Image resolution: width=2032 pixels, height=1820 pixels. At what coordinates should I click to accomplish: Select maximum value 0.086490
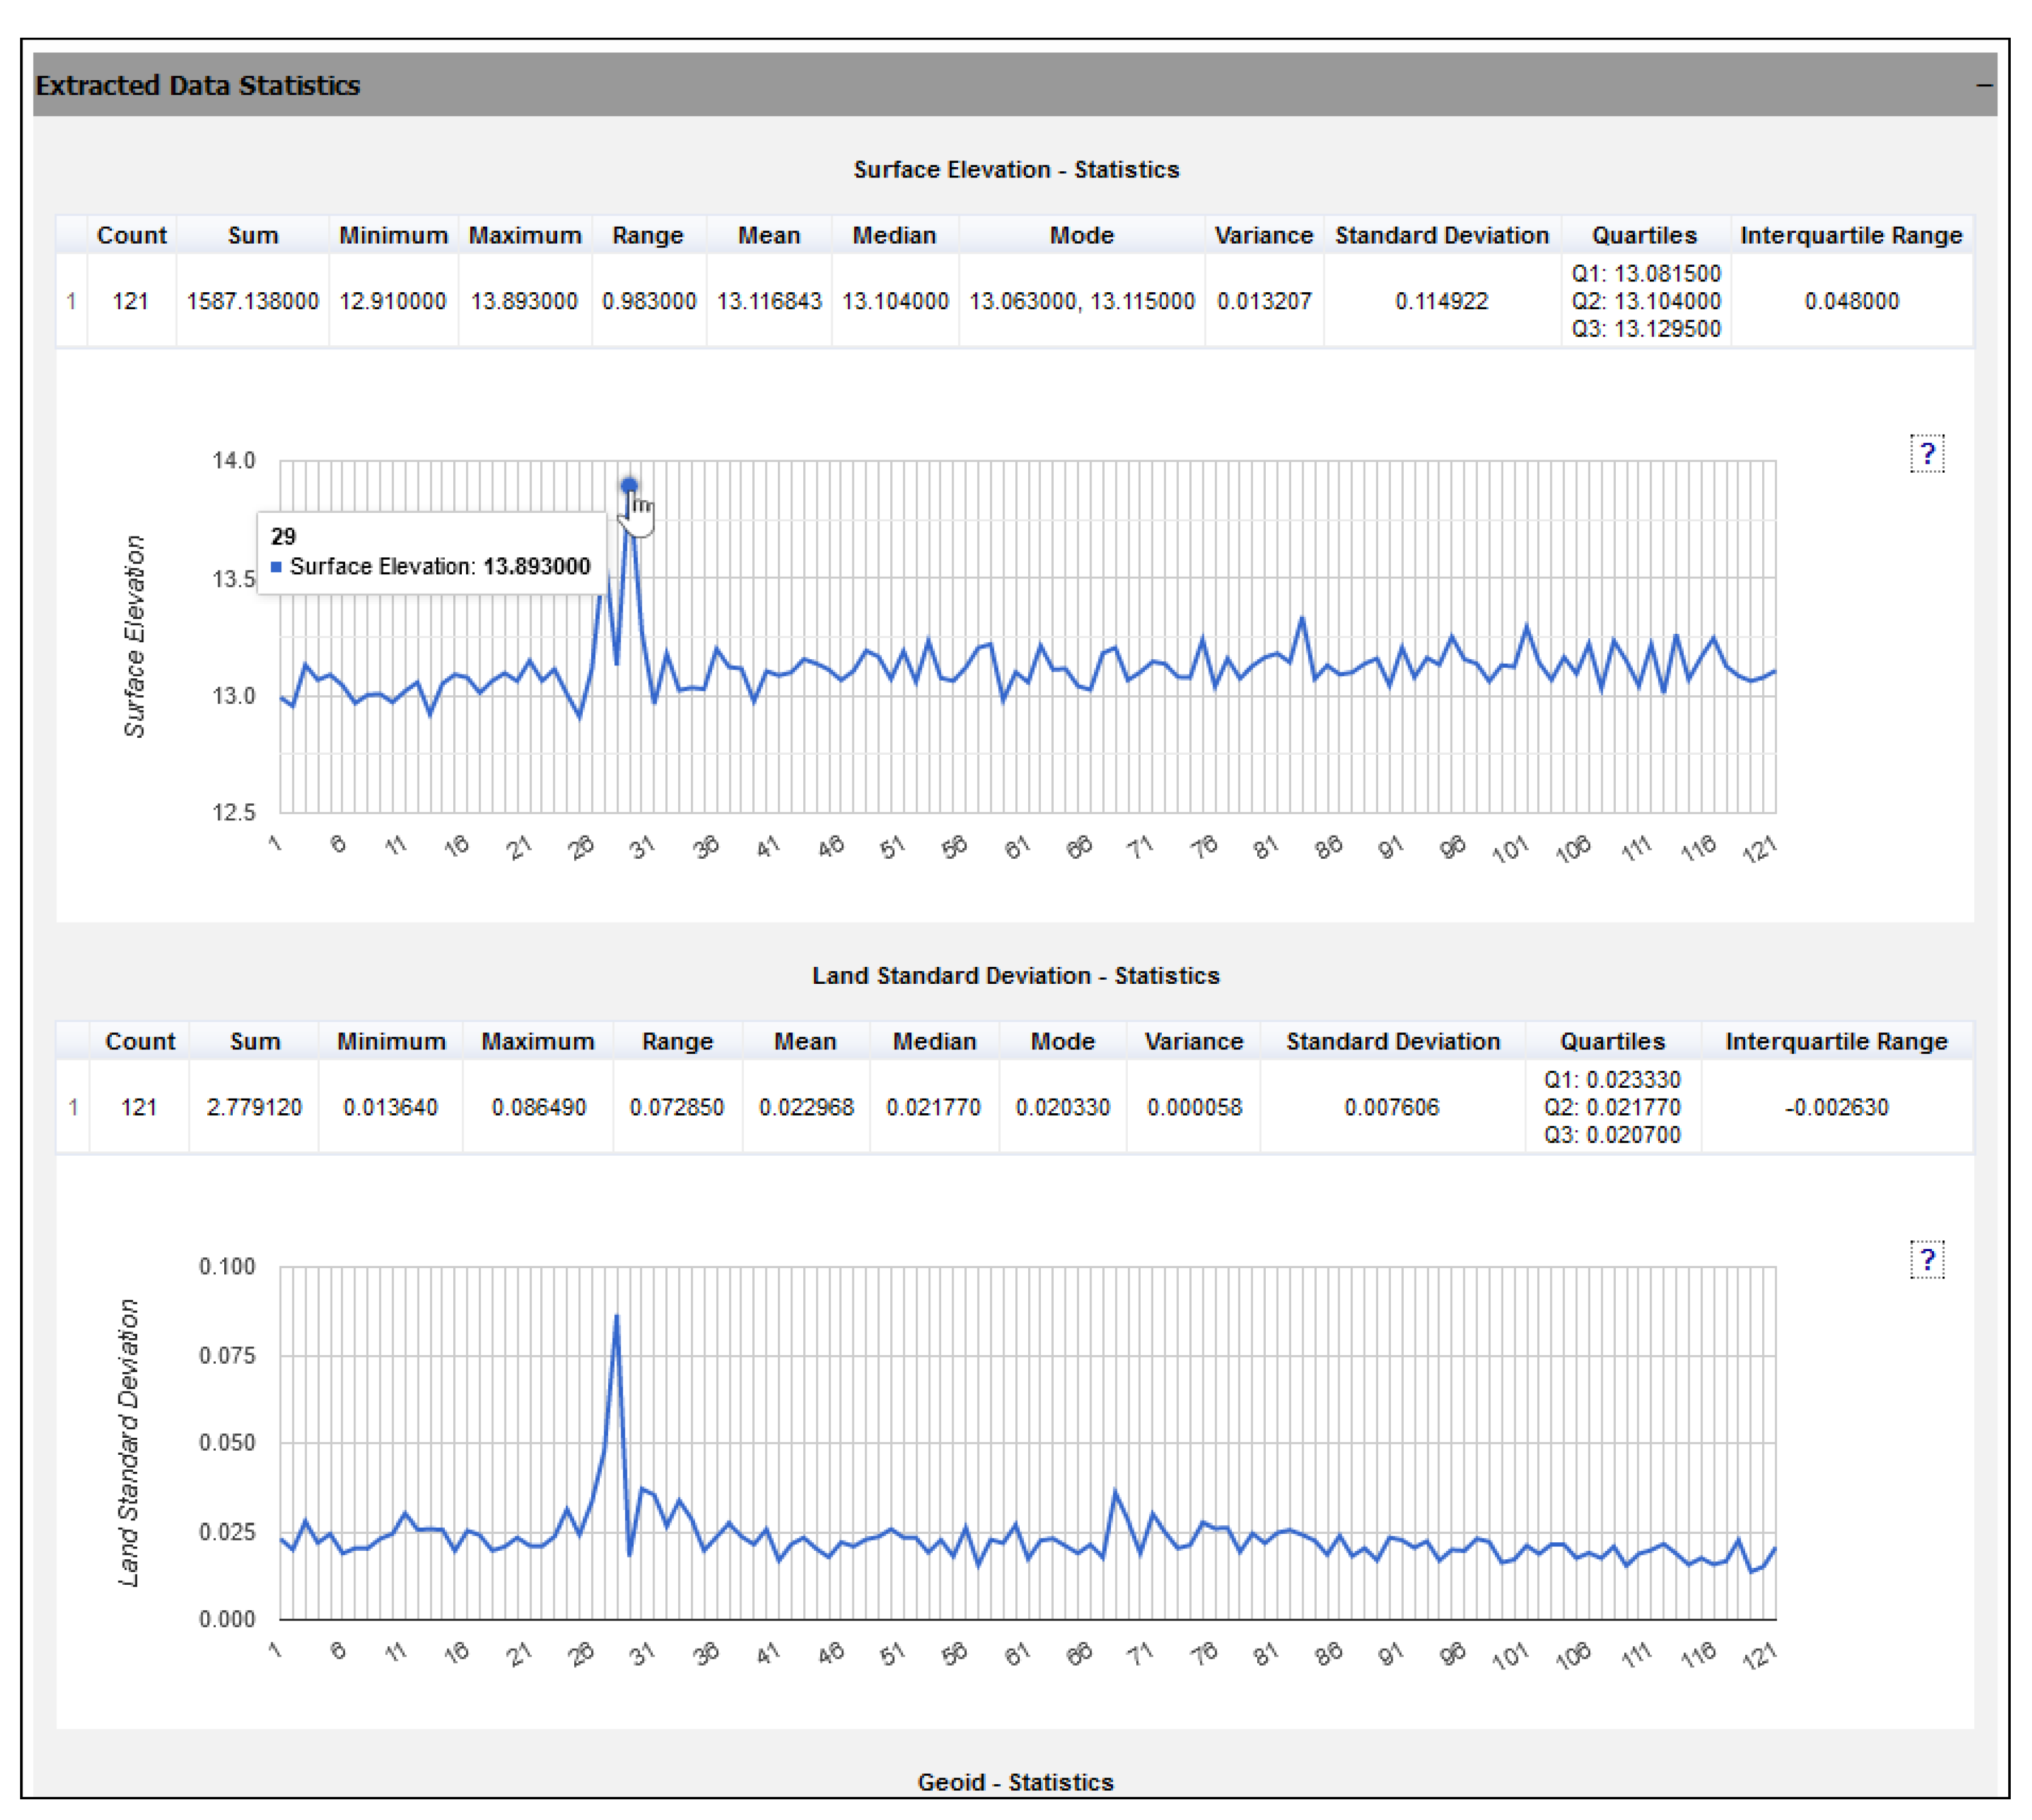point(539,1107)
